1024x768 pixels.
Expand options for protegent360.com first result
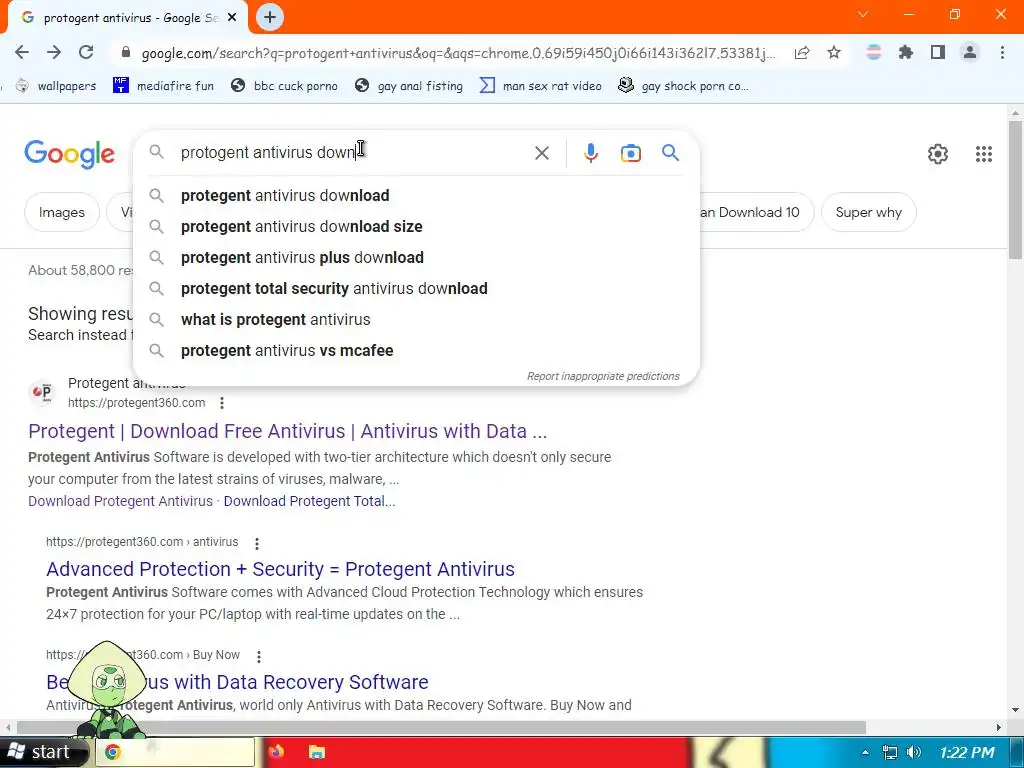coord(222,403)
